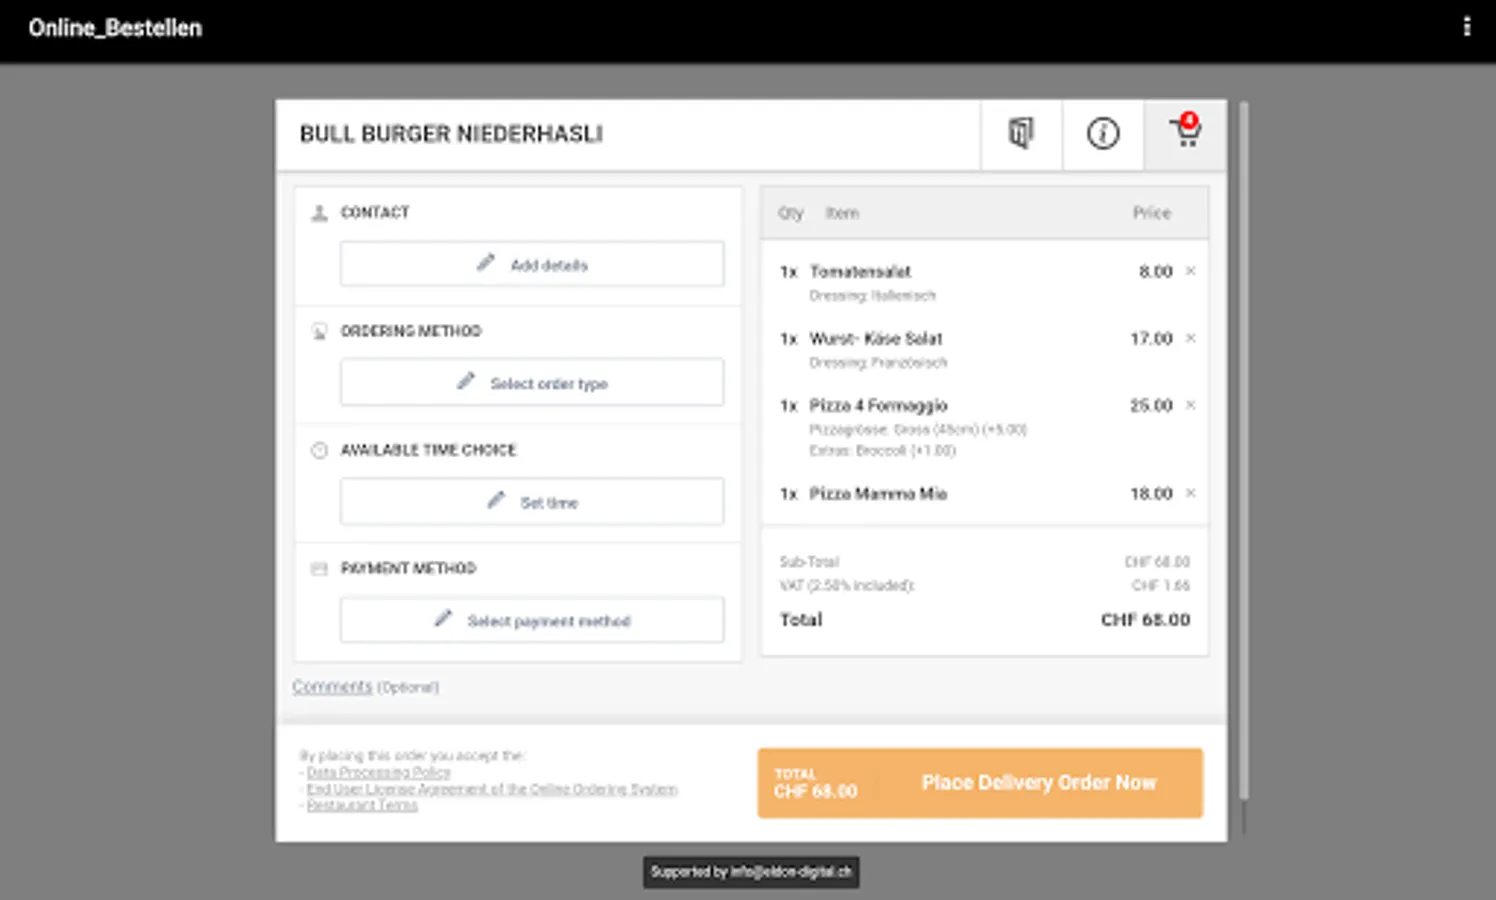Click the Sub-Total CHF 68.00 value
This screenshot has height=900, width=1496.
coord(1157,562)
